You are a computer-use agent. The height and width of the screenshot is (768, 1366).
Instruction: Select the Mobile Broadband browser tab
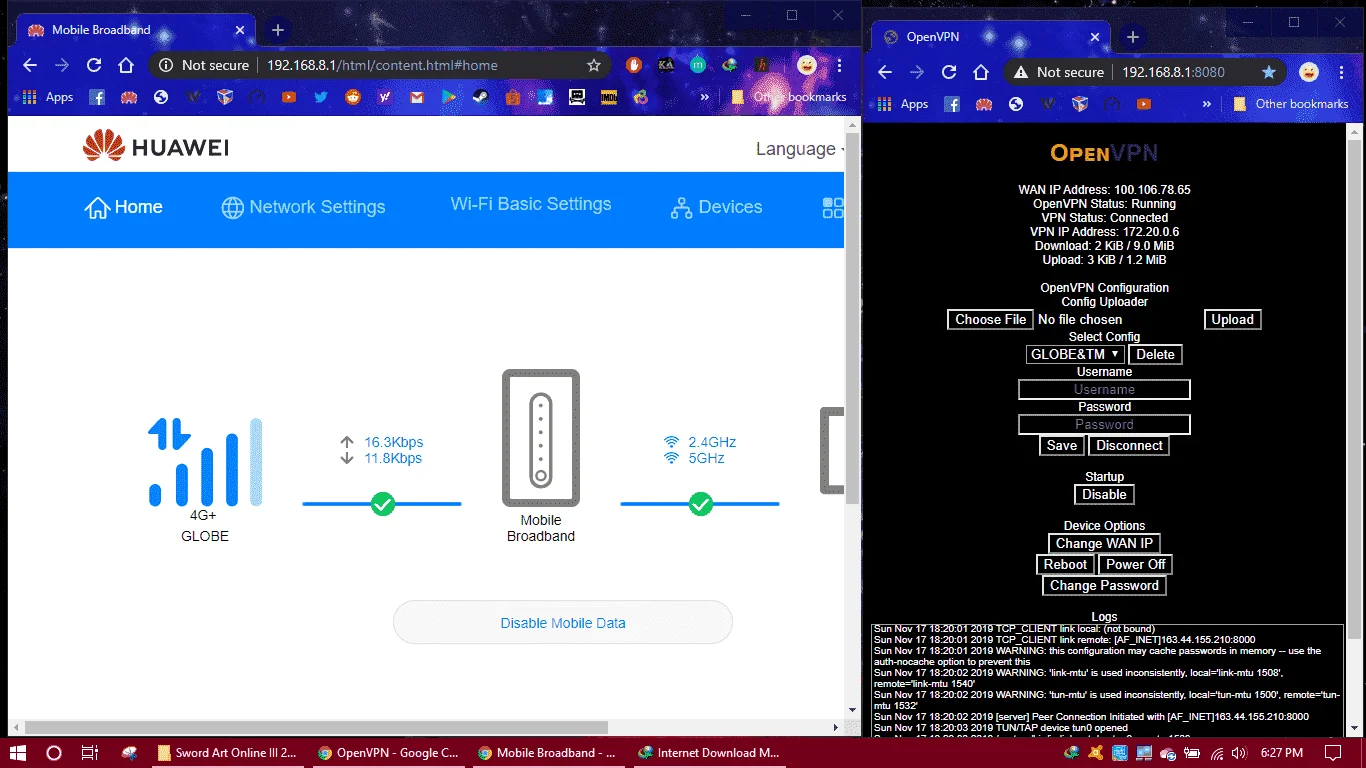[136, 30]
